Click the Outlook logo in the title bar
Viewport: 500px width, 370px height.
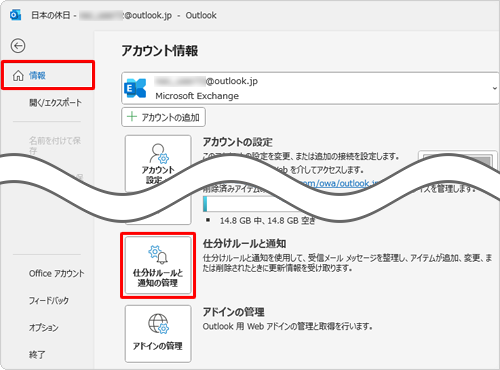pos(15,15)
